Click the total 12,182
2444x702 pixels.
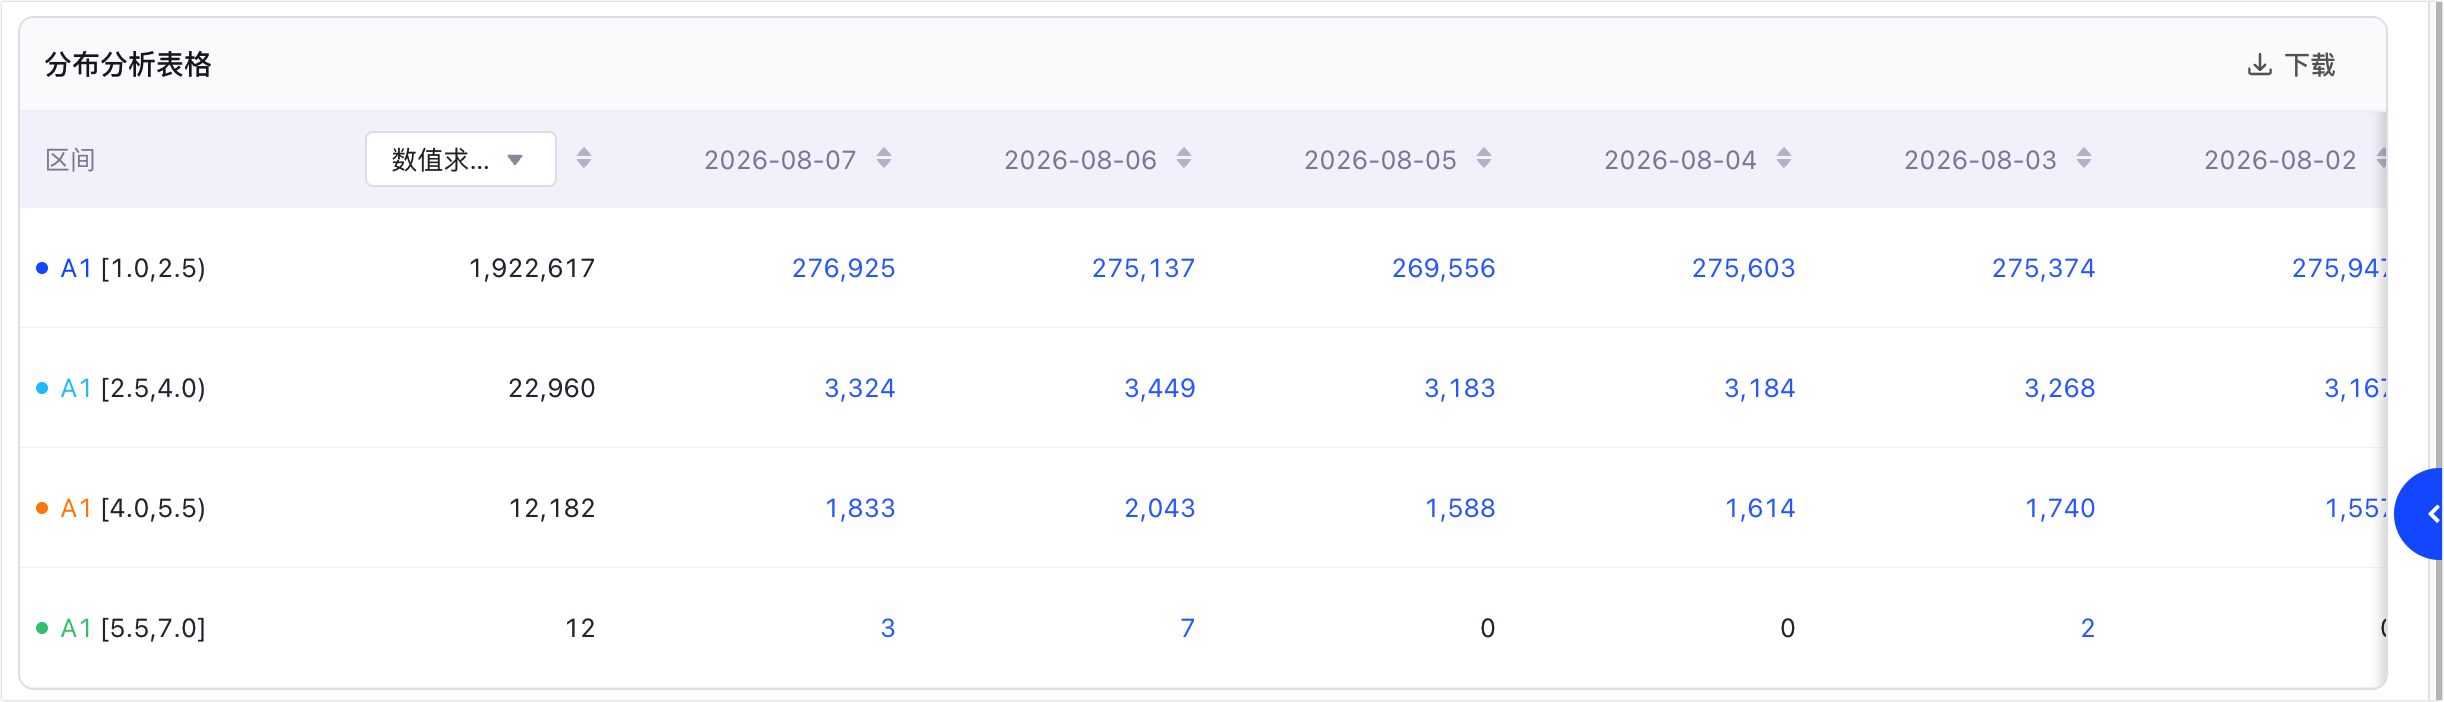point(551,508)
